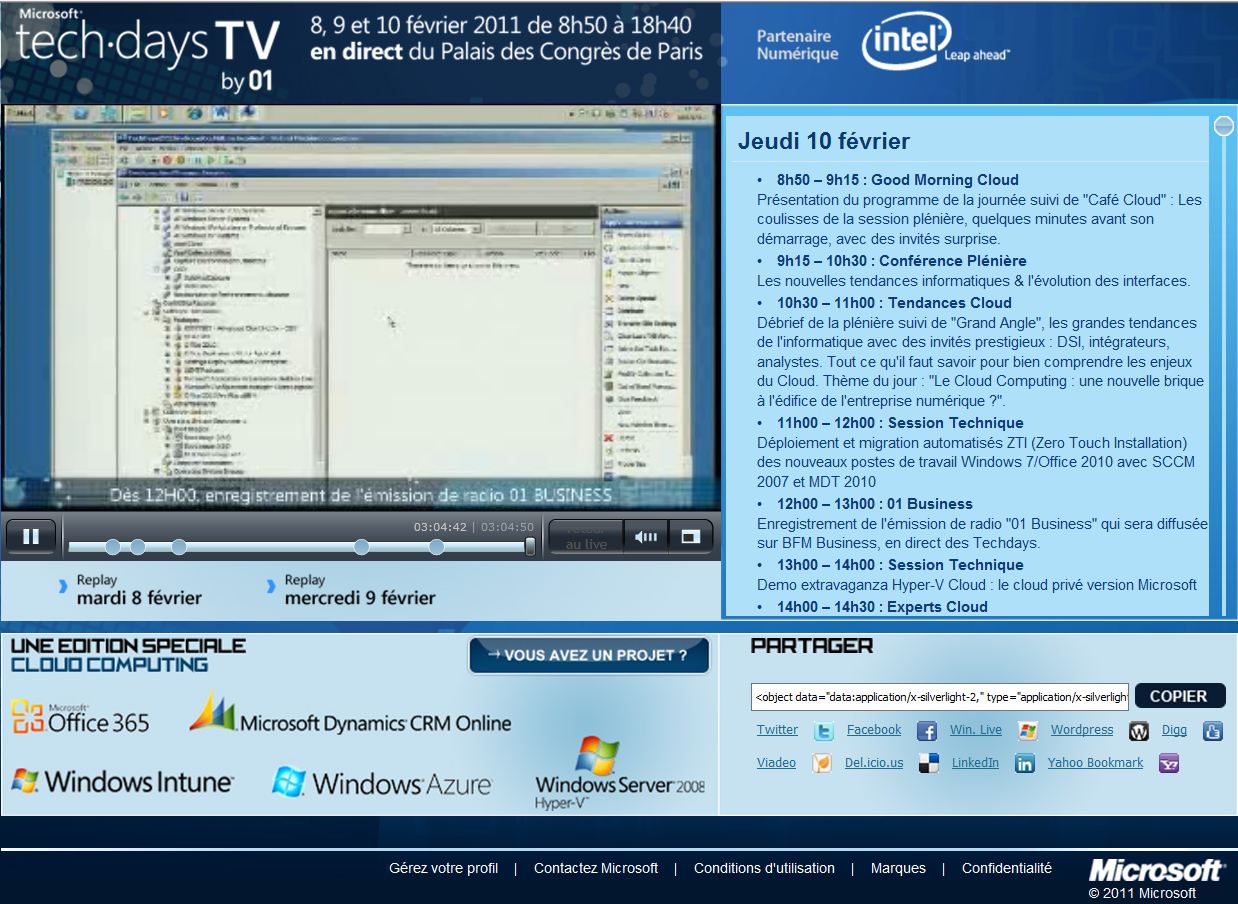The image size is (1238, 904).
Task: Click the Twitter bird share icon
Action: click(x=823, y=731)
